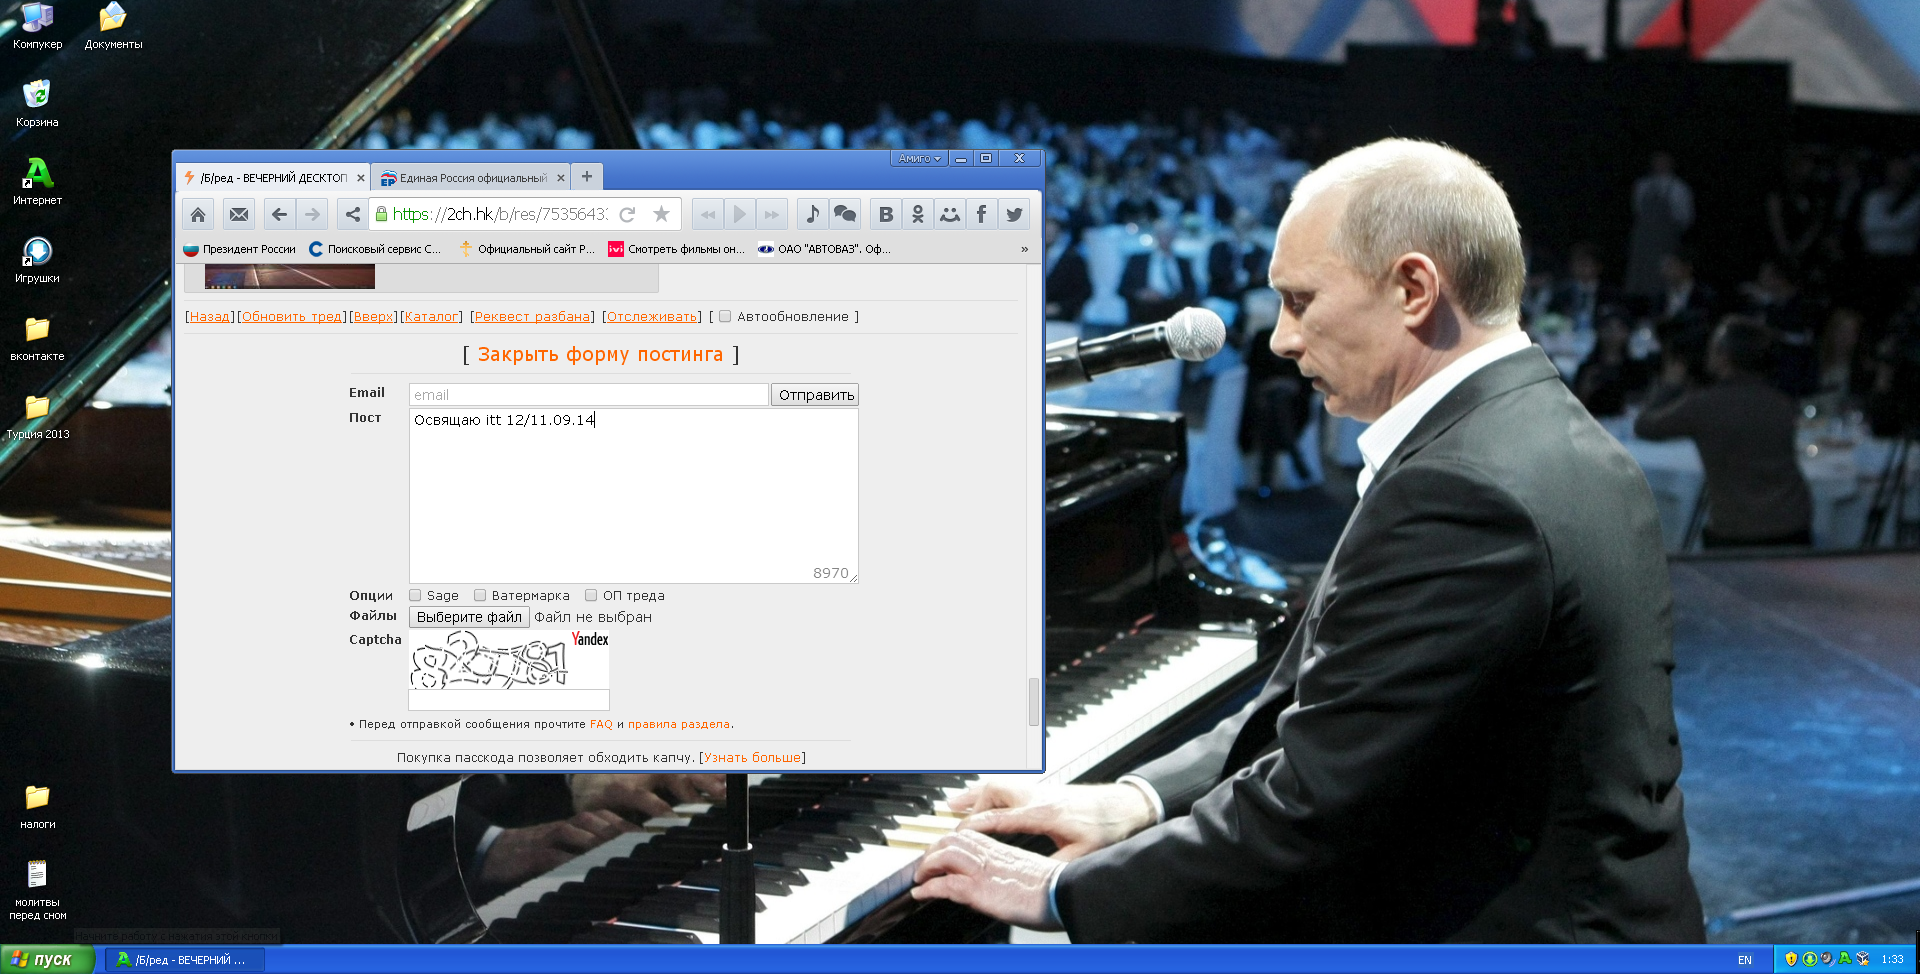Open Odnoklassniki from the toolbar
This screenshot has height=974, width=1920.
point(918,214)
